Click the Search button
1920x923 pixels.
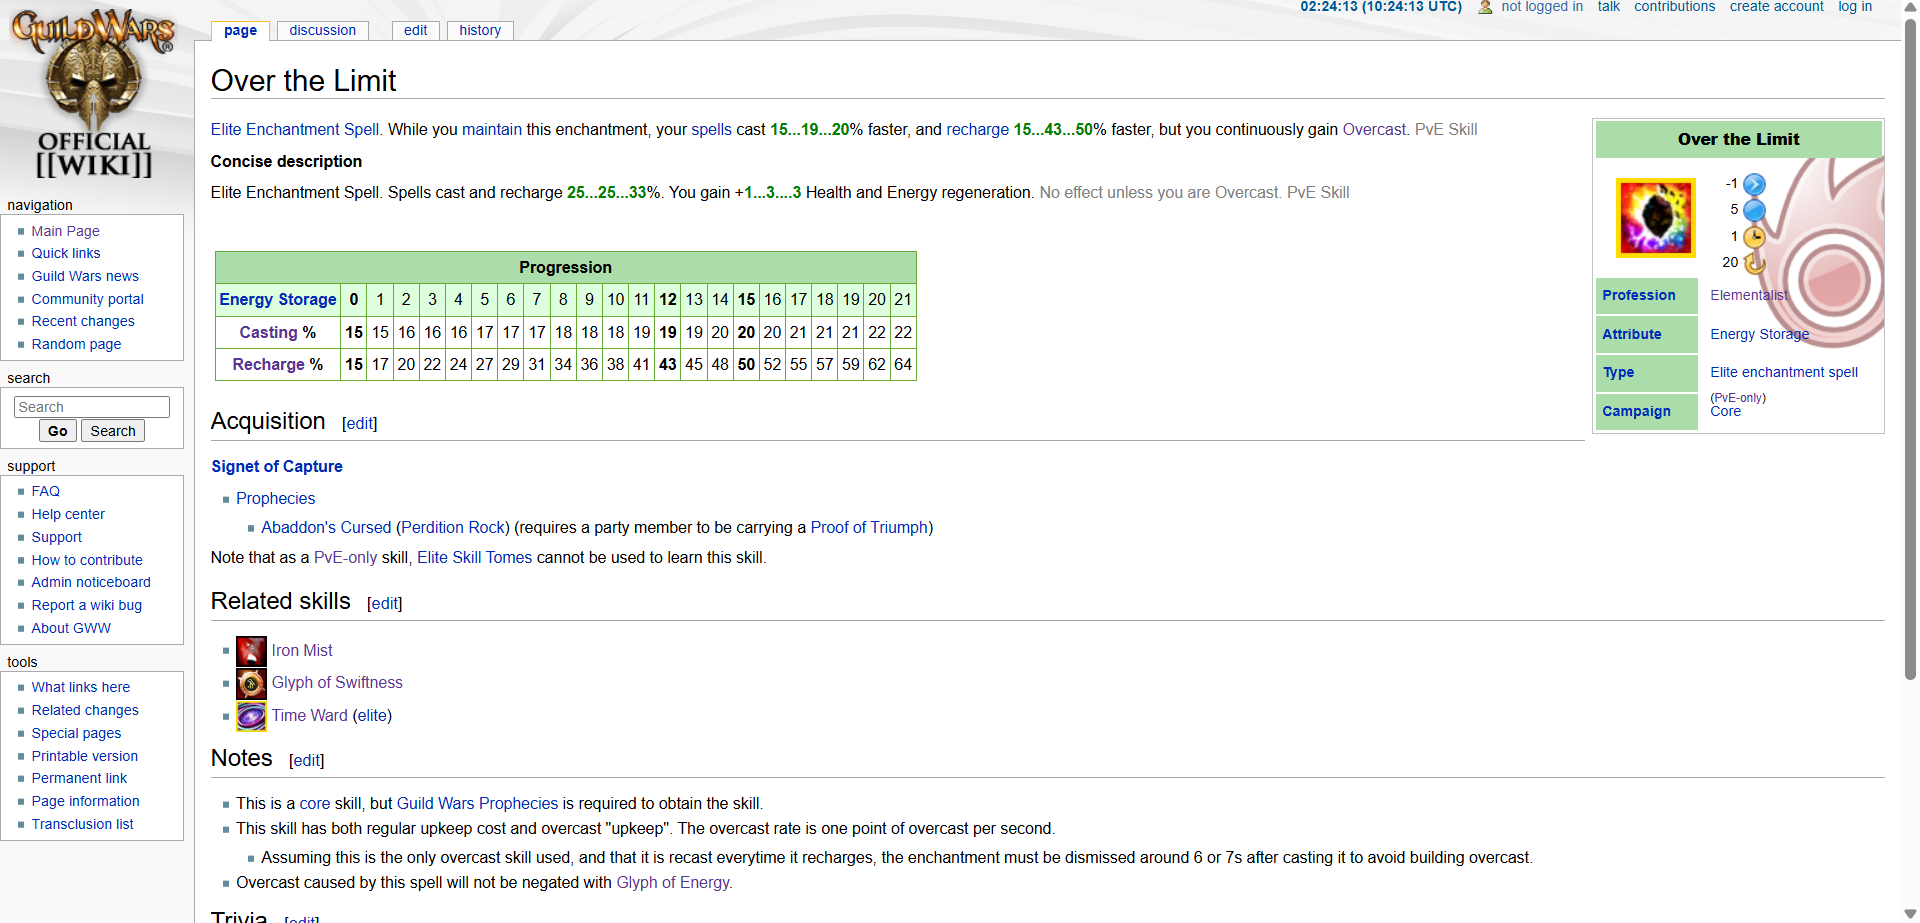coord(112,431)
